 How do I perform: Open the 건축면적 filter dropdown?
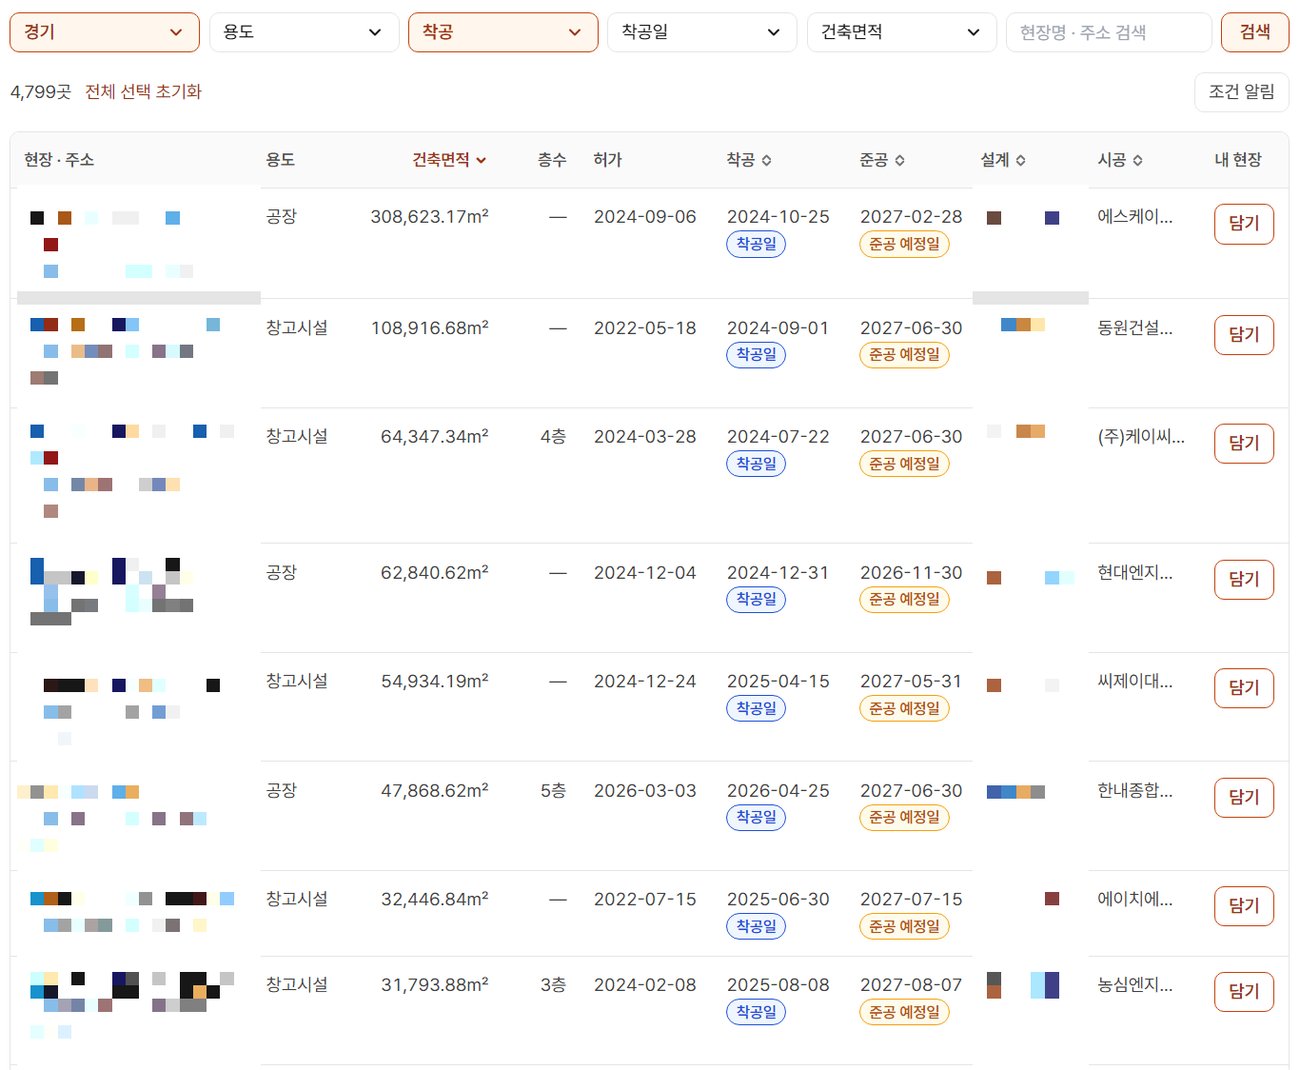point(902,32)
